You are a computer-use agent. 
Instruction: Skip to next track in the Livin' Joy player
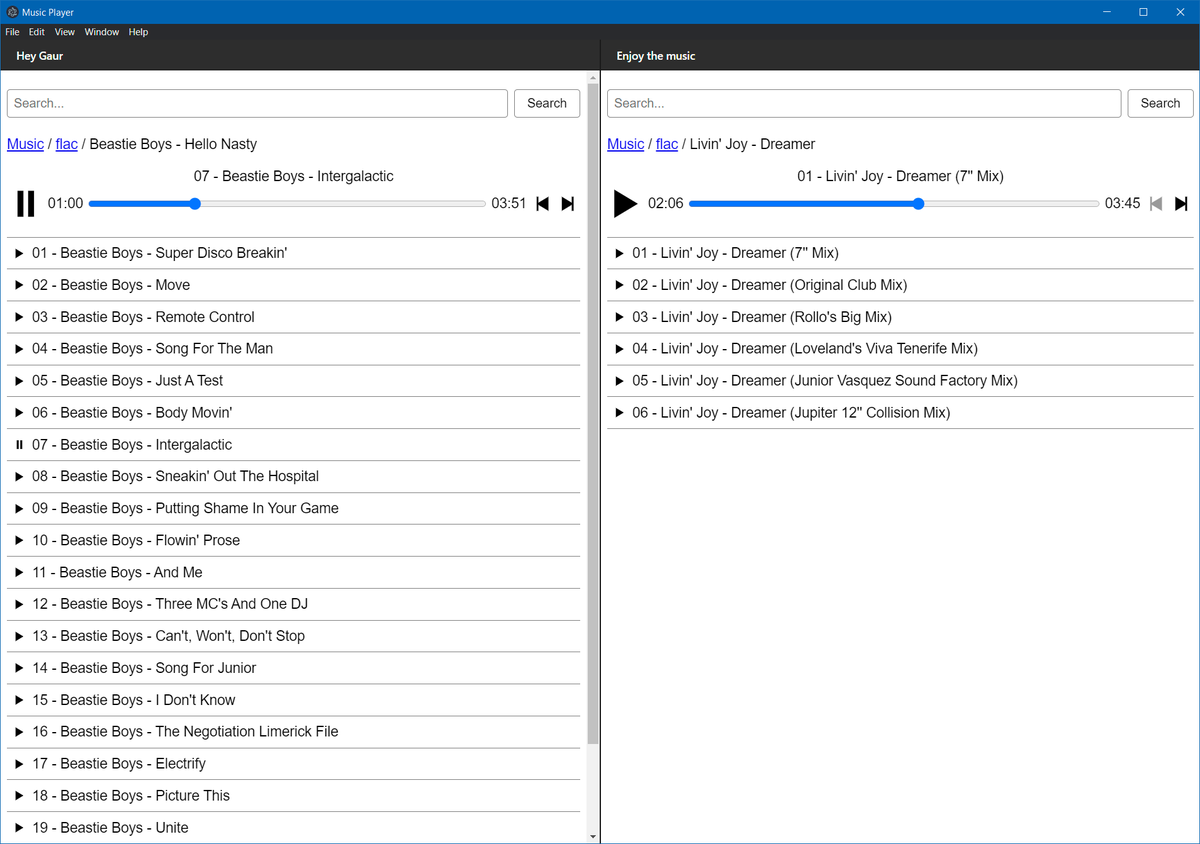pos(1181,204)
